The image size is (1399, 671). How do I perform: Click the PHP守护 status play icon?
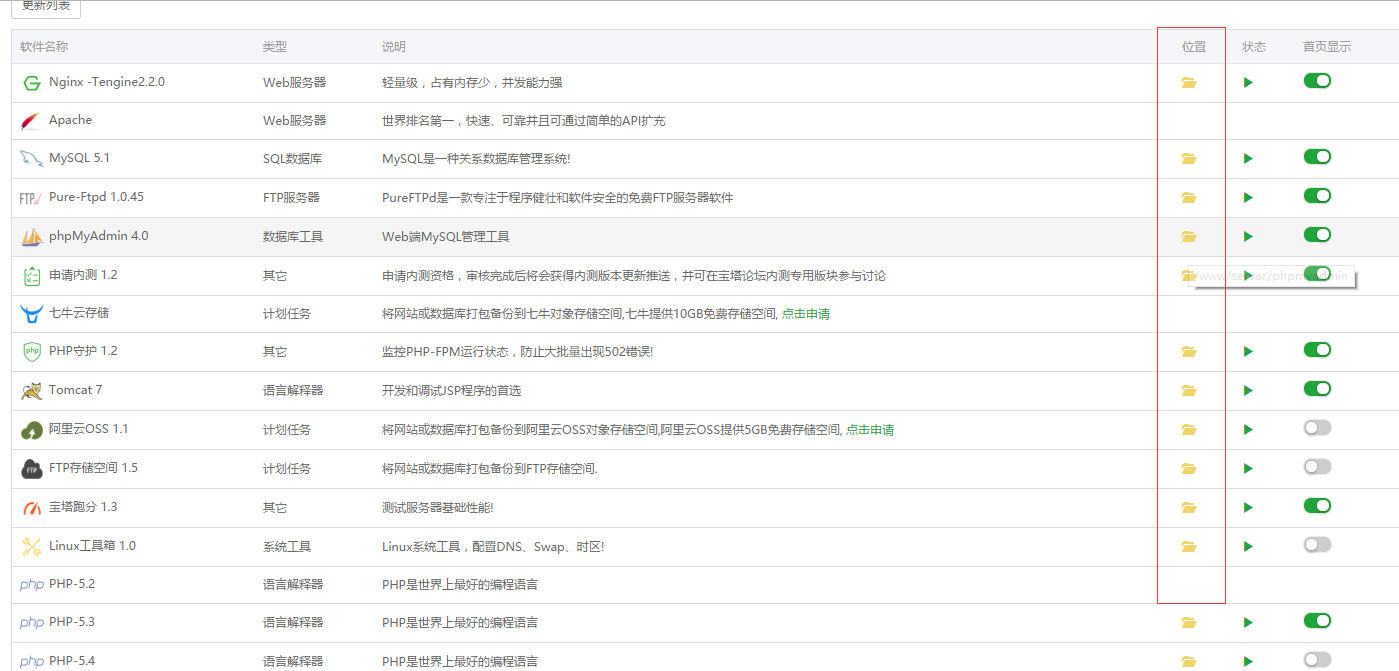pos(1248,351)
